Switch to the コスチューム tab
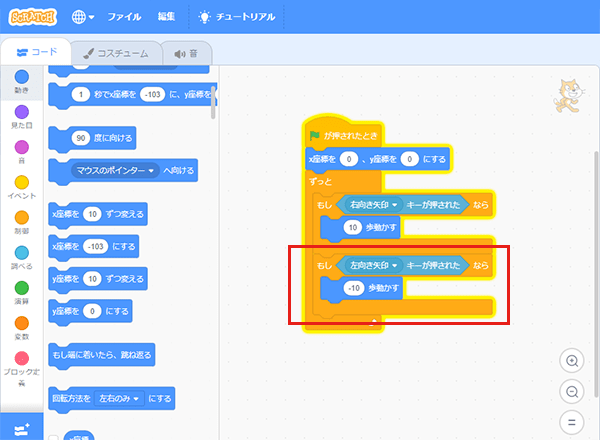Image resolution: width=600 pixels, height=440 pixels. point(116,54)
